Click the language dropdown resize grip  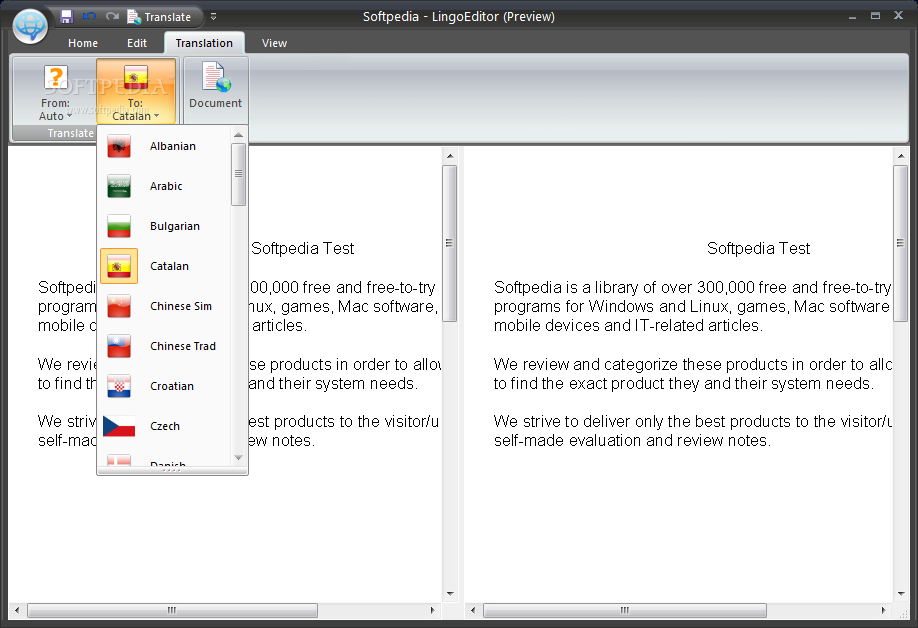click(x=172, y=470)
